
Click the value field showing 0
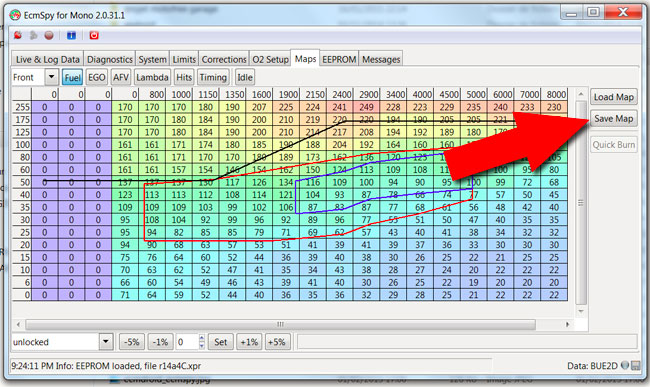click(187, 342)
